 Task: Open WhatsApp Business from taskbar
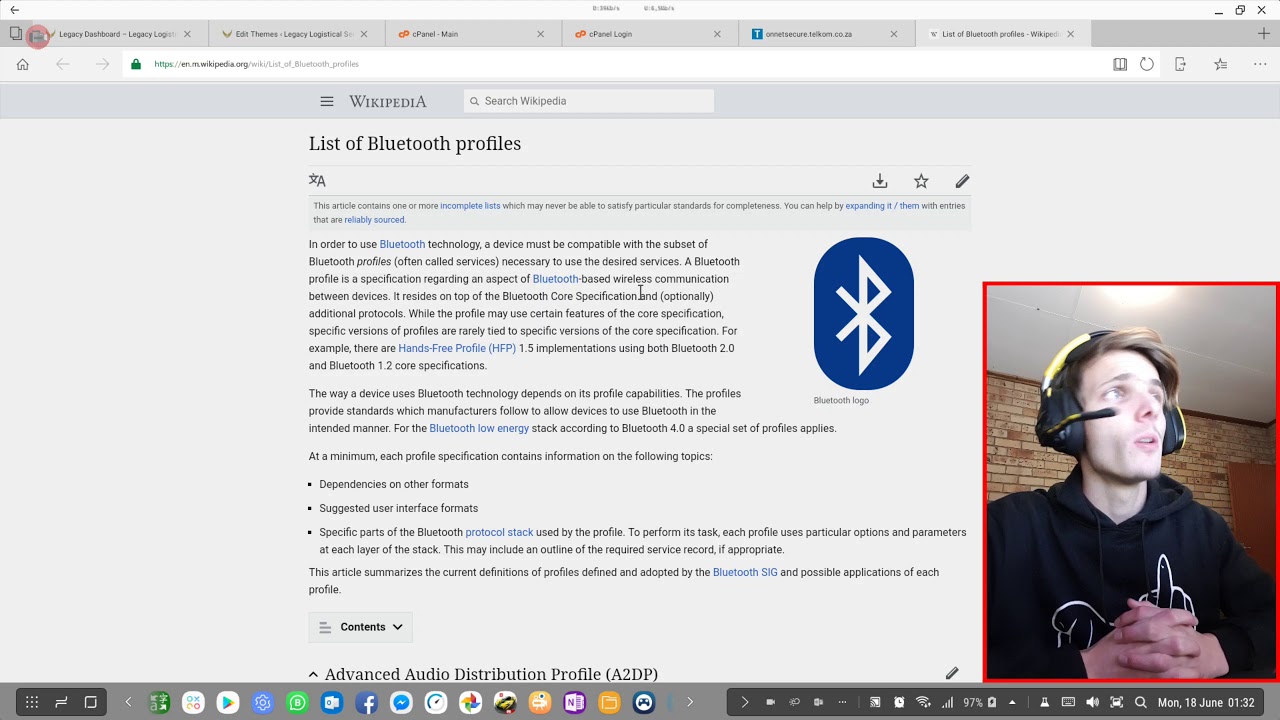297,703
